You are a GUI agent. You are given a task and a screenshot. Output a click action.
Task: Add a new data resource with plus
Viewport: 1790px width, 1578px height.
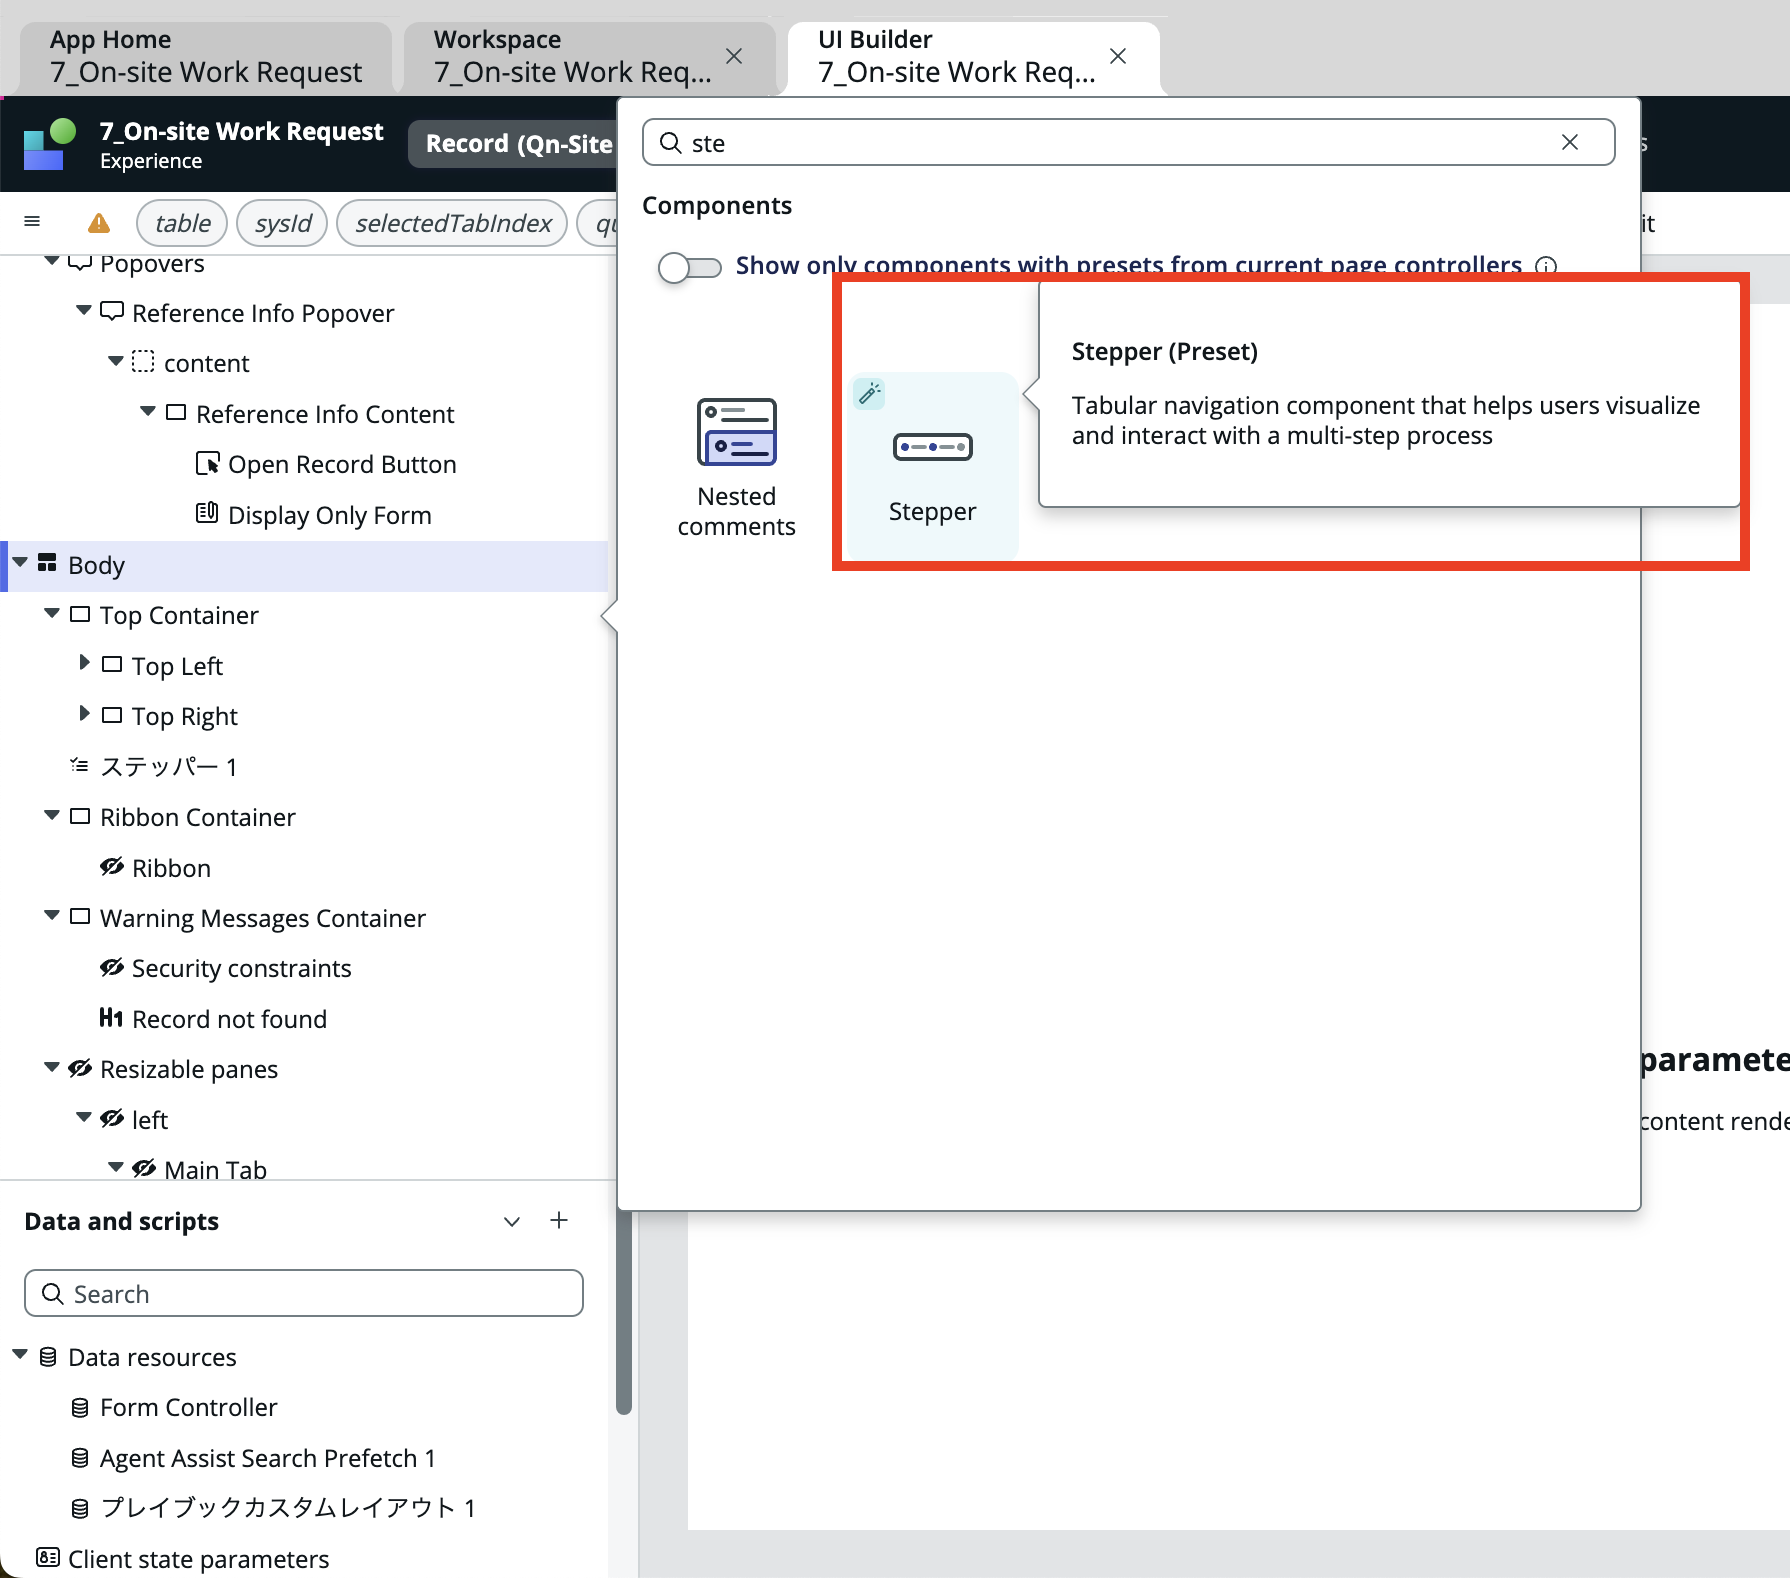[x=559, y=1220]
